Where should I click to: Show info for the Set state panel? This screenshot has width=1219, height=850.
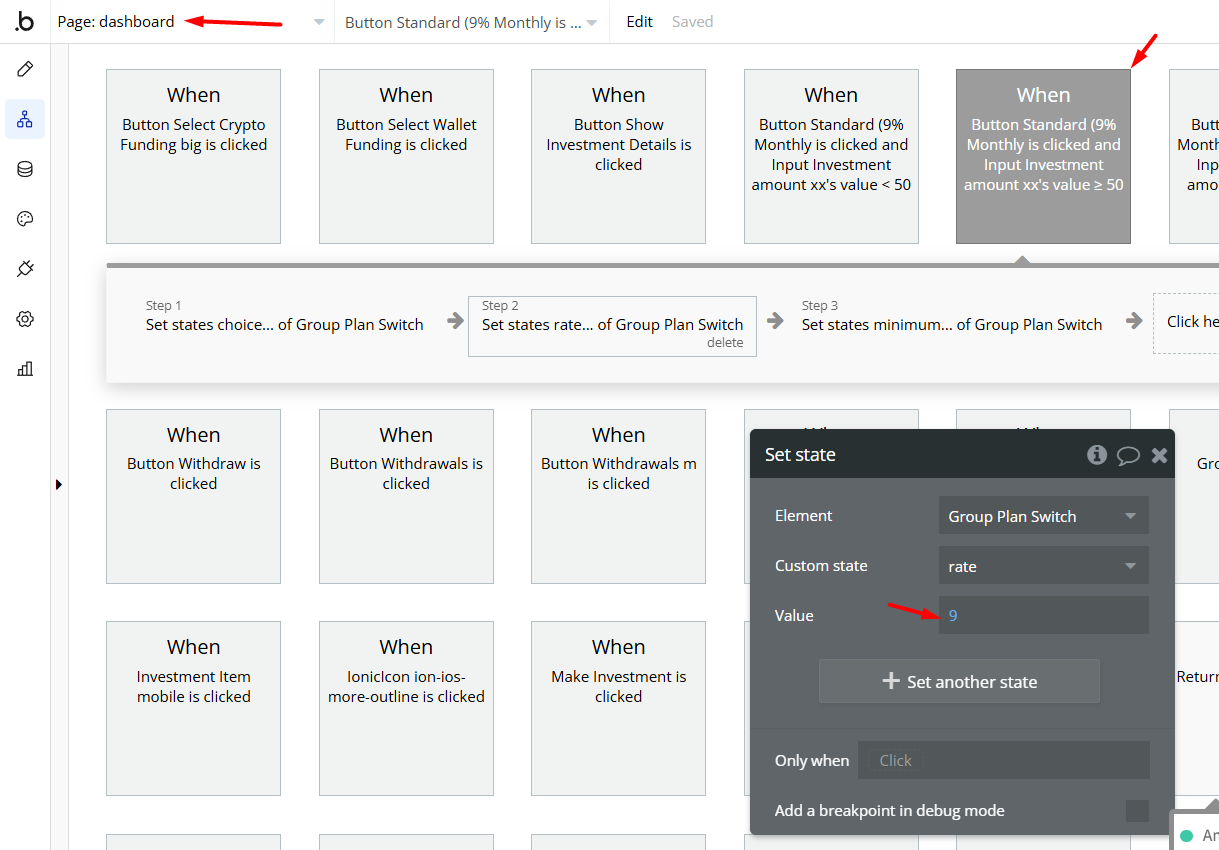(1097, 455)
